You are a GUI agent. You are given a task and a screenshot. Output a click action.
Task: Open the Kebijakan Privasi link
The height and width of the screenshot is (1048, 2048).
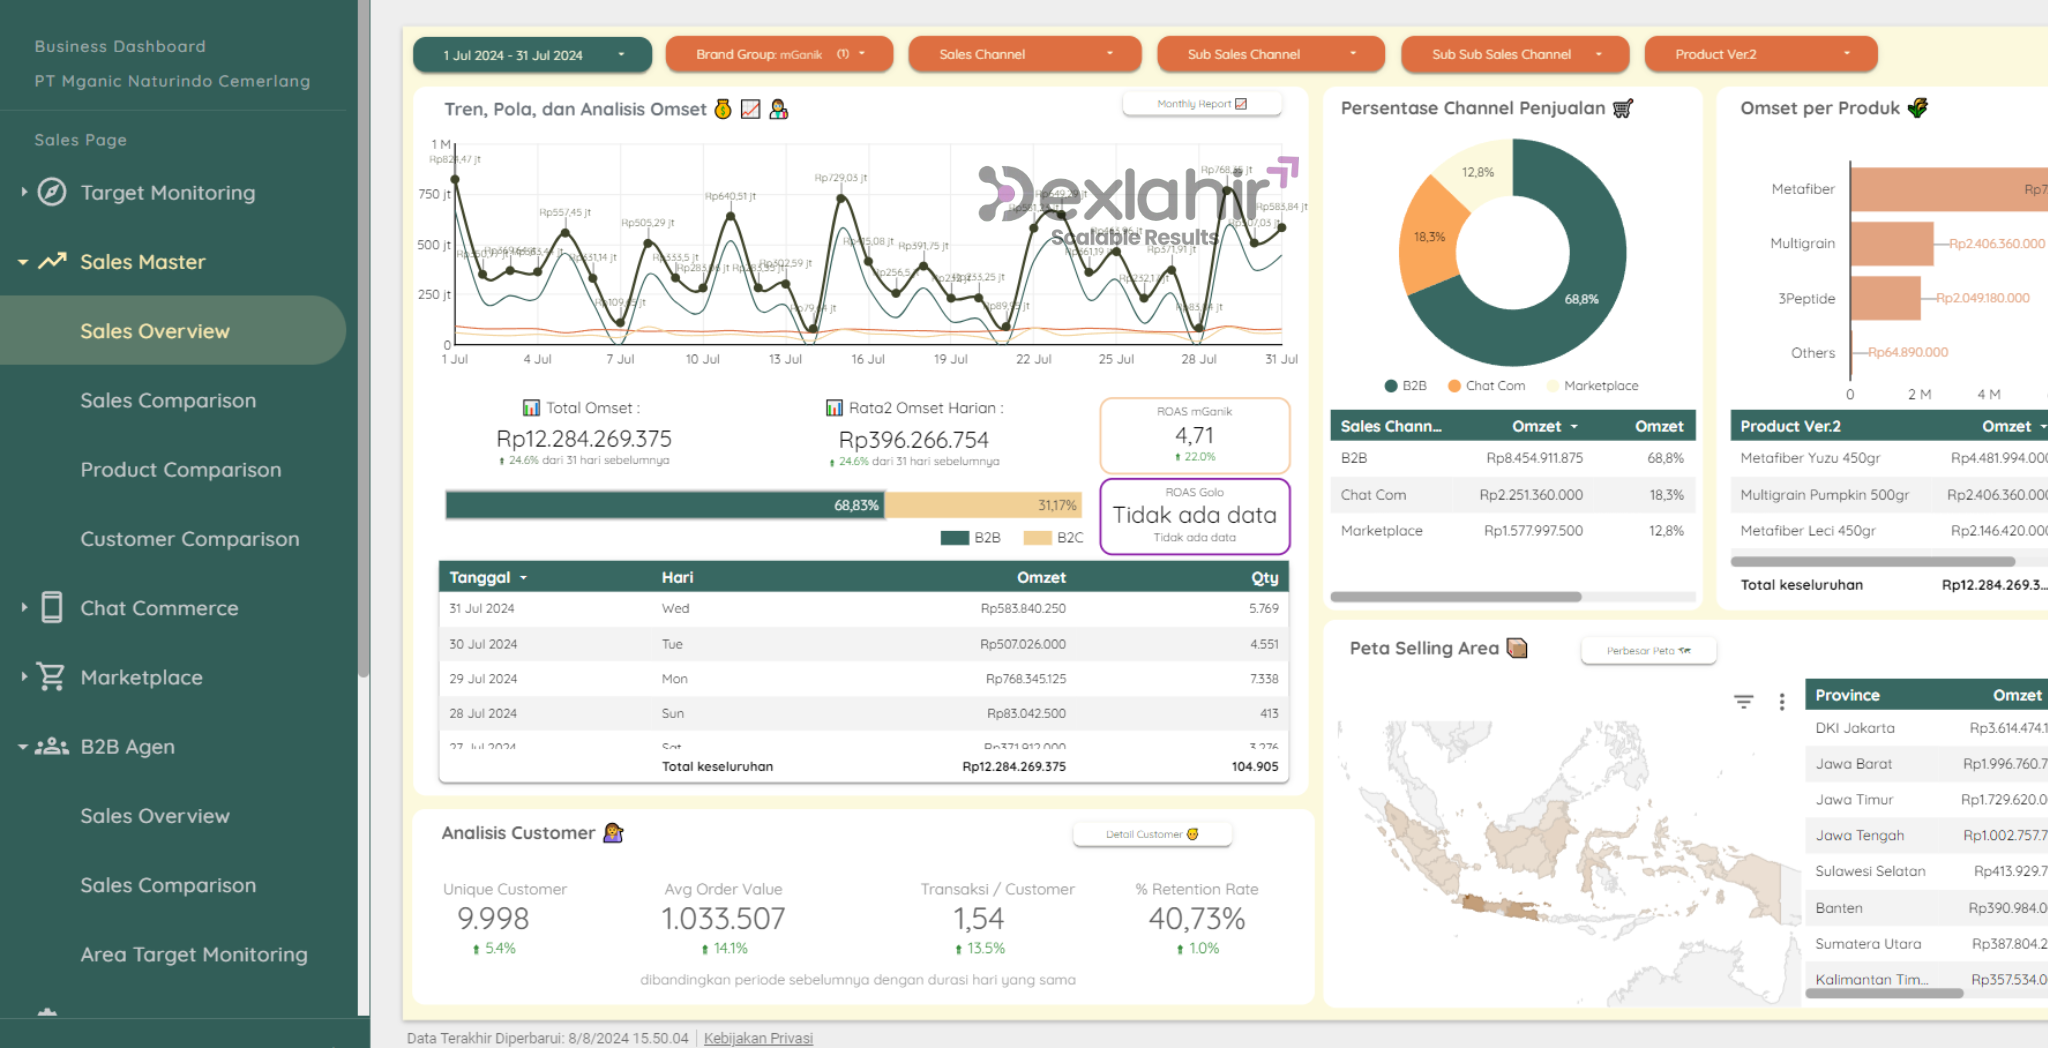(758, 1038)
